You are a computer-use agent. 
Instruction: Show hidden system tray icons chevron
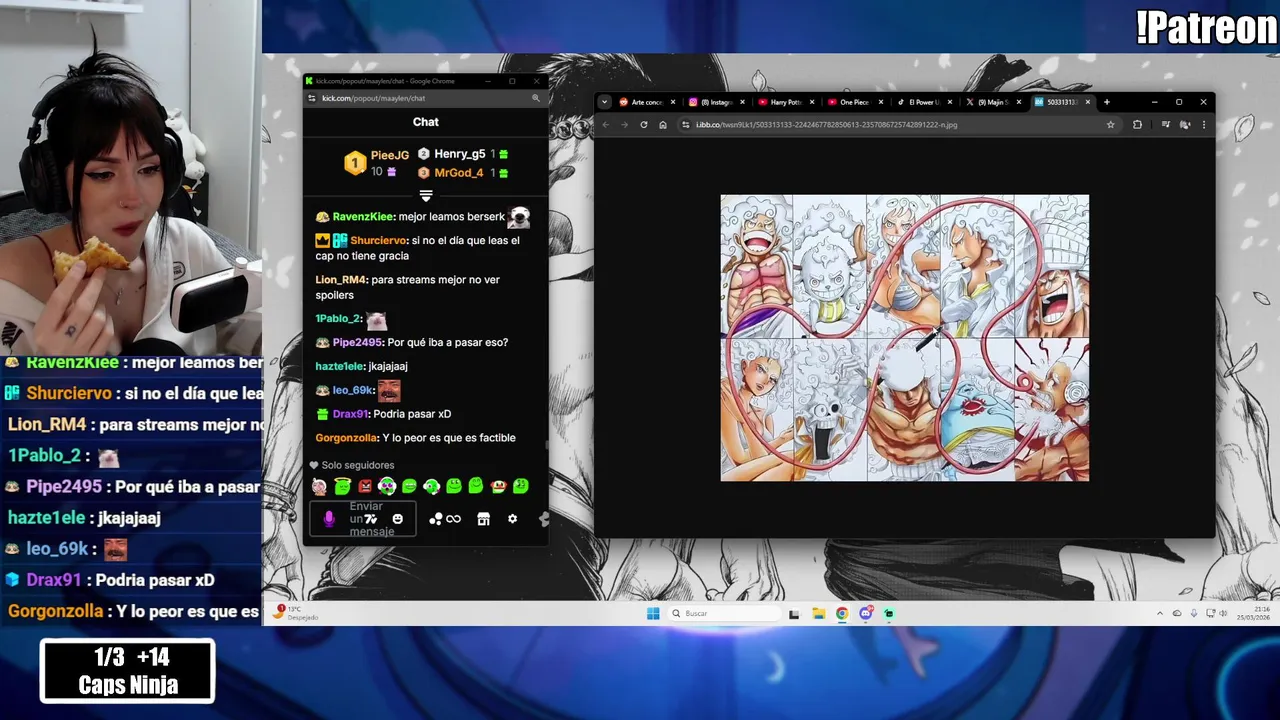point(1160,613)
